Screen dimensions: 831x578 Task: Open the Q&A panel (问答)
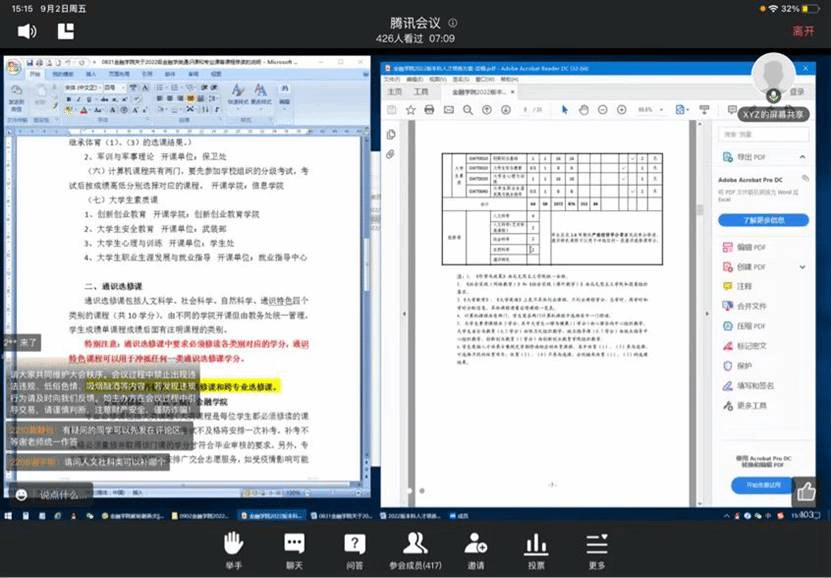point(354,549)
